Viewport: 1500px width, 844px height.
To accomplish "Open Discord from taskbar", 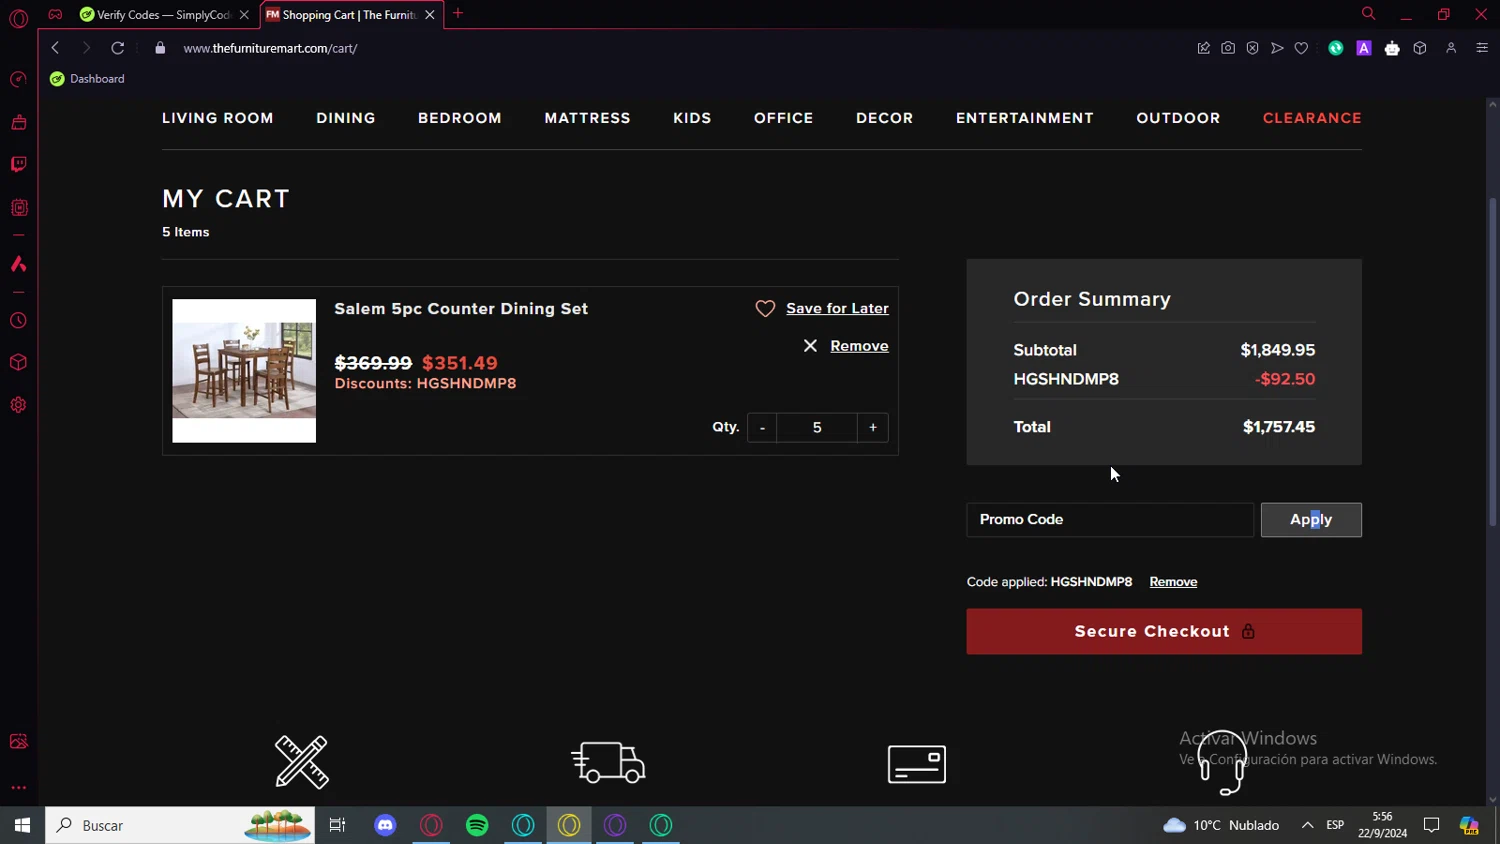I will point(385,825).
